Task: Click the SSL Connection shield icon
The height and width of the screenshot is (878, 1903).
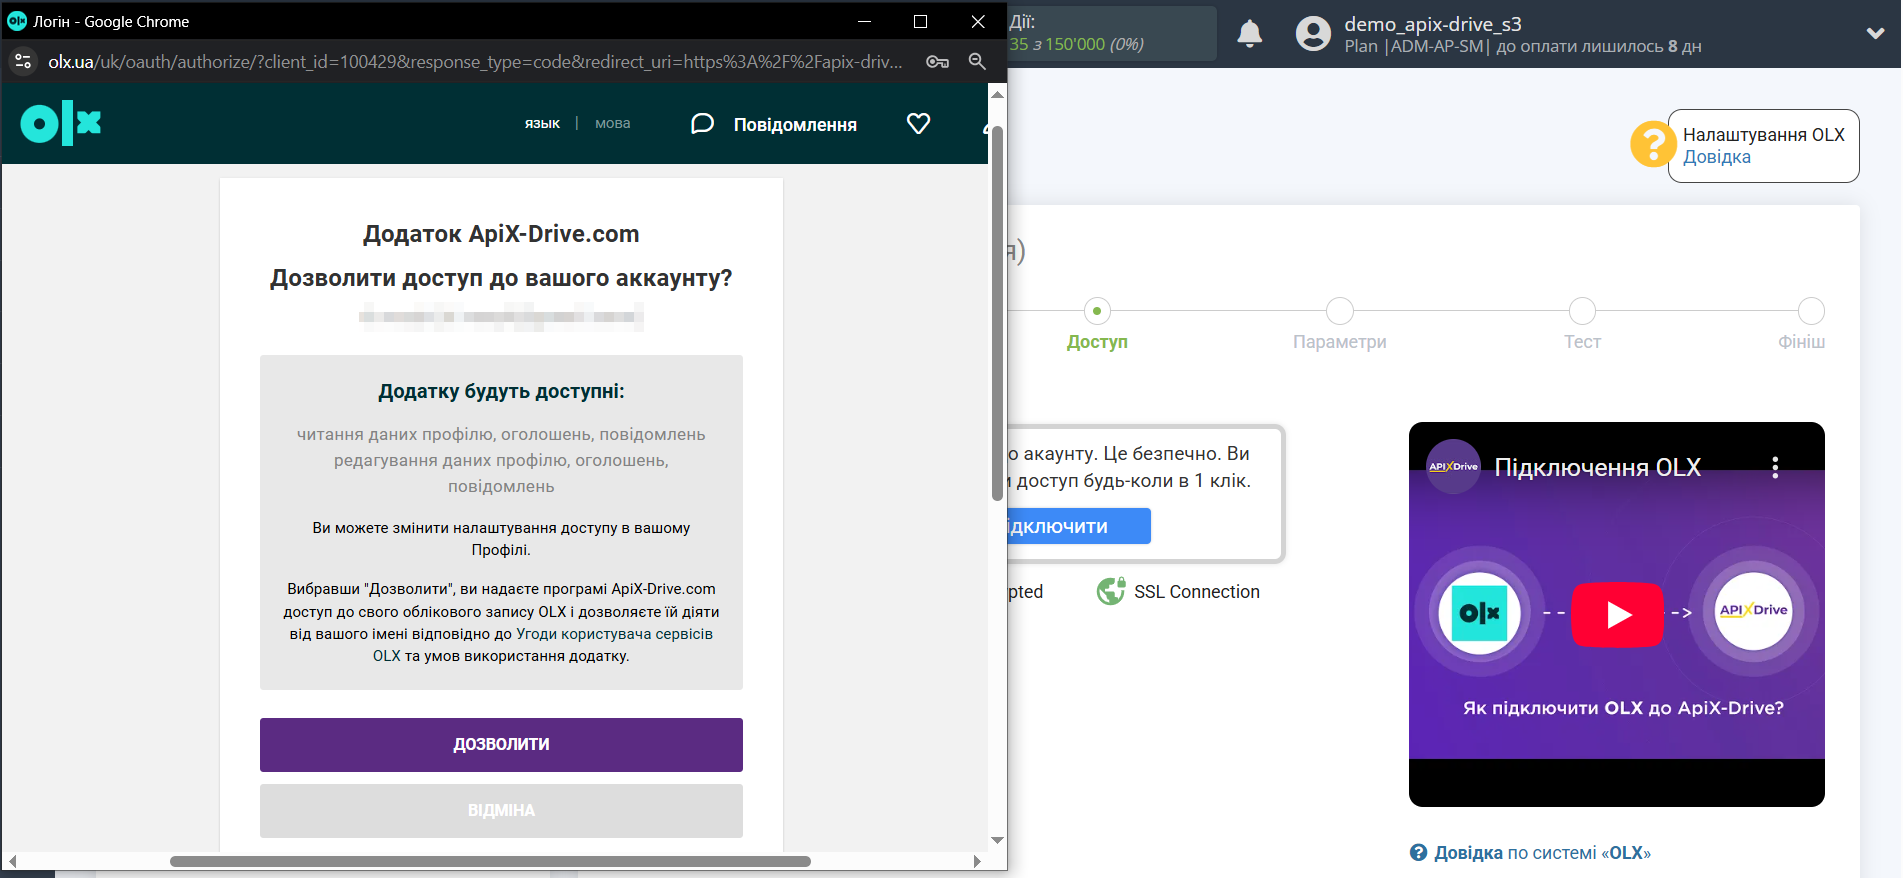Action: [1111, 592]
